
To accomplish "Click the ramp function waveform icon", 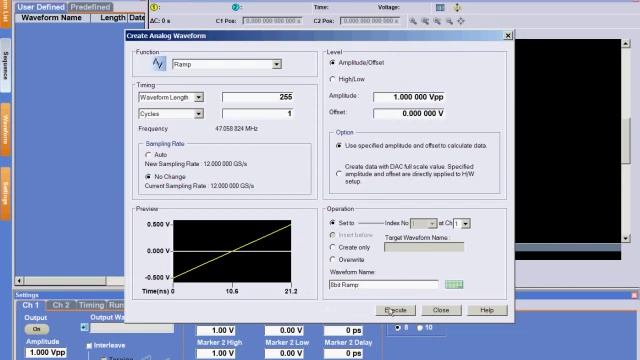I will click(158, 64).
